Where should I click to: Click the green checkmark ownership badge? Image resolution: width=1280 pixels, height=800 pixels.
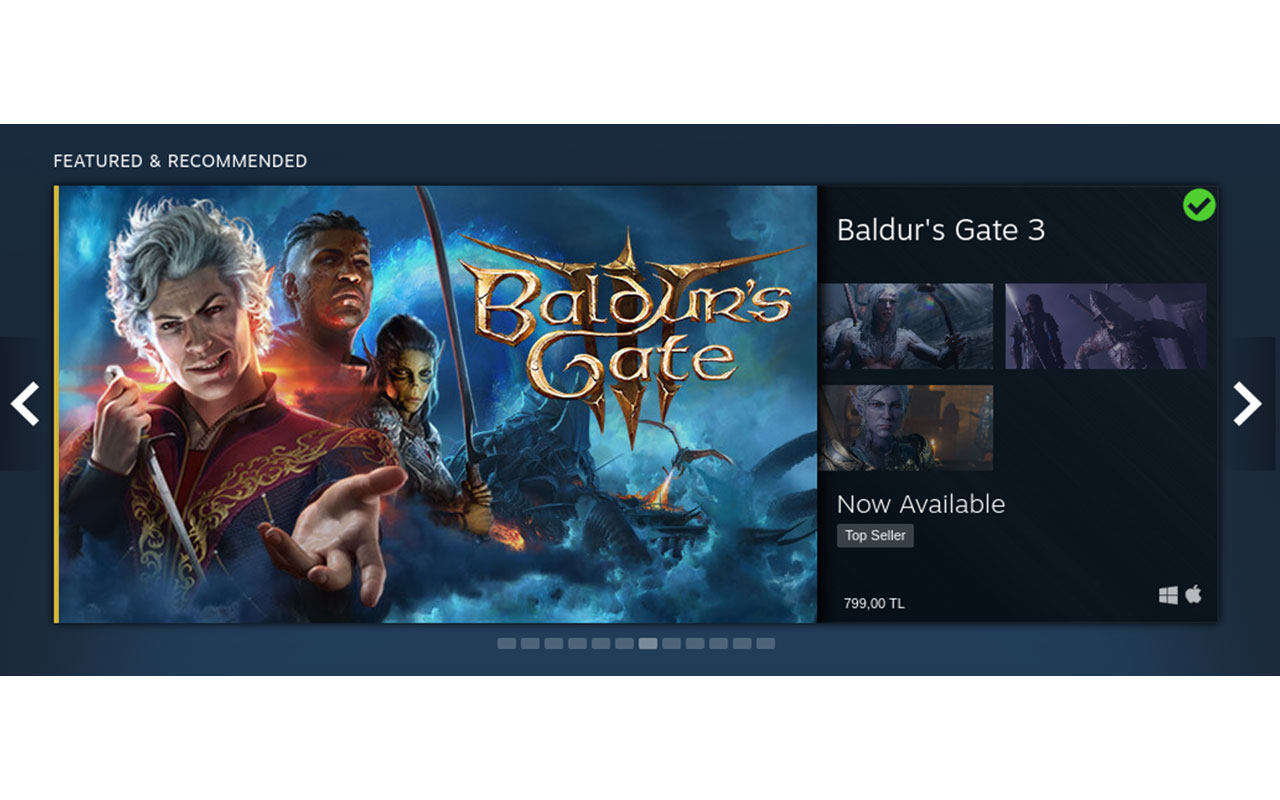(x=1199, y=205)
